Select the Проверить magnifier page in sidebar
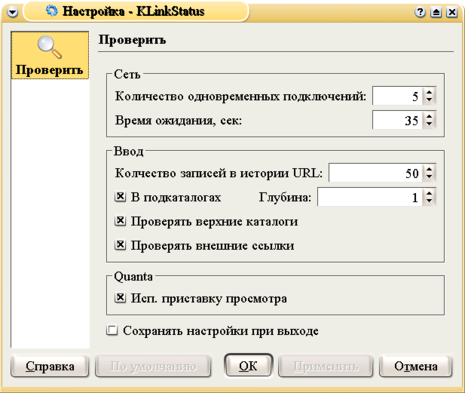Viewport: 465px width, 393px height. pos(50,55)
